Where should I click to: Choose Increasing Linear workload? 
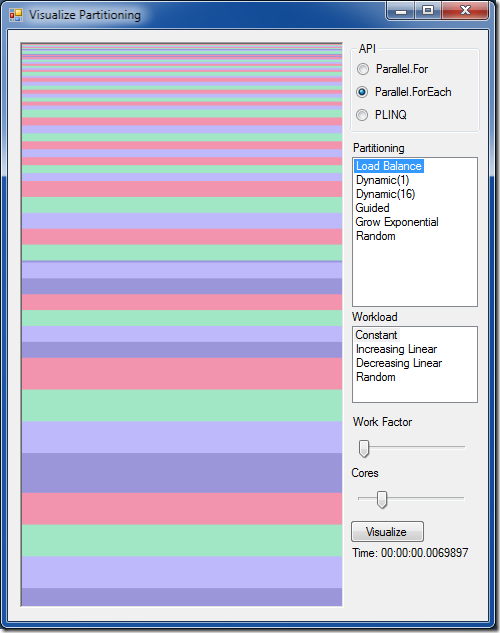(x=396, y=349)
